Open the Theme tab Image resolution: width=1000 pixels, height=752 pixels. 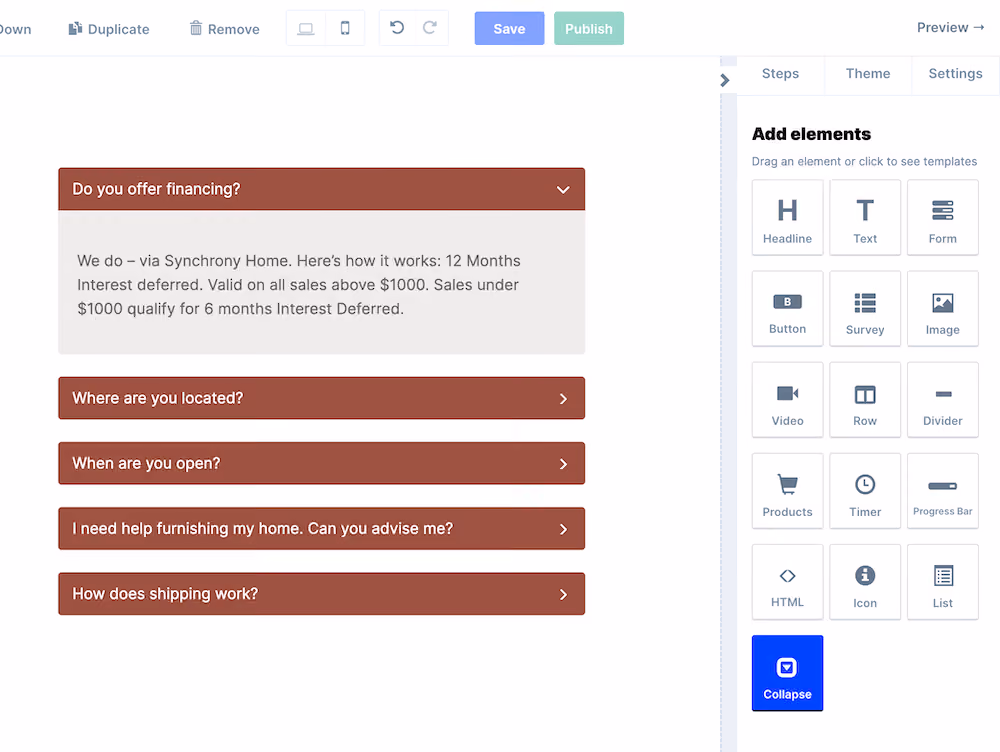(x=868, y=74)
